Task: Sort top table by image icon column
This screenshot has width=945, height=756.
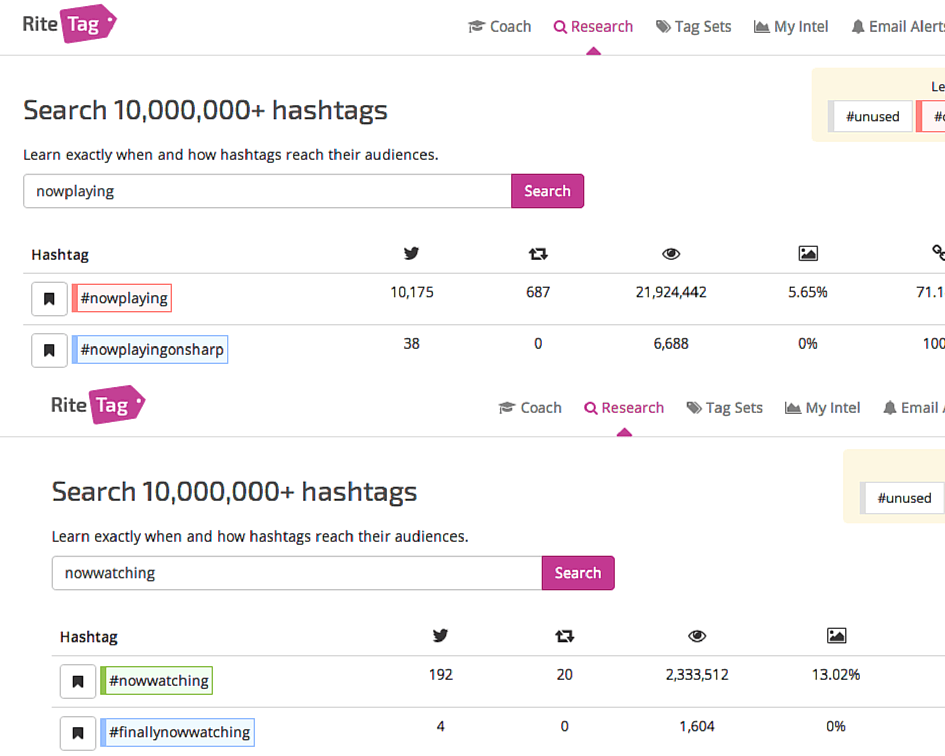Action: [x=808, y=253]
